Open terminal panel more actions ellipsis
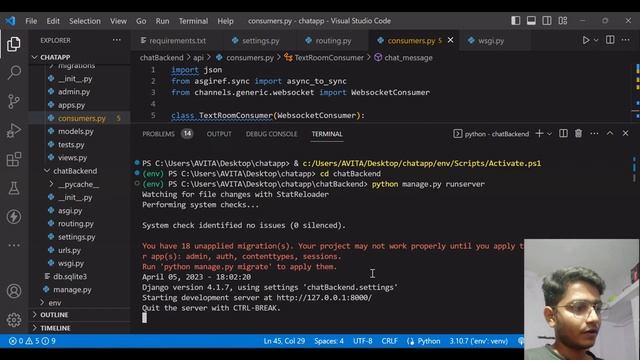The height and width of the screenshot is (360, 640). [594, 133]
